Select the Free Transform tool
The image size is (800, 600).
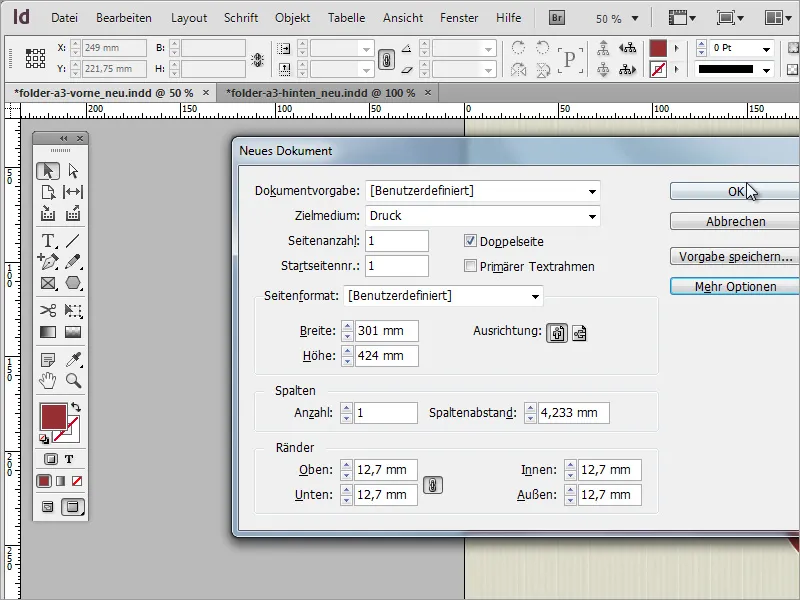pyautogui.click(x=73, y=310)
